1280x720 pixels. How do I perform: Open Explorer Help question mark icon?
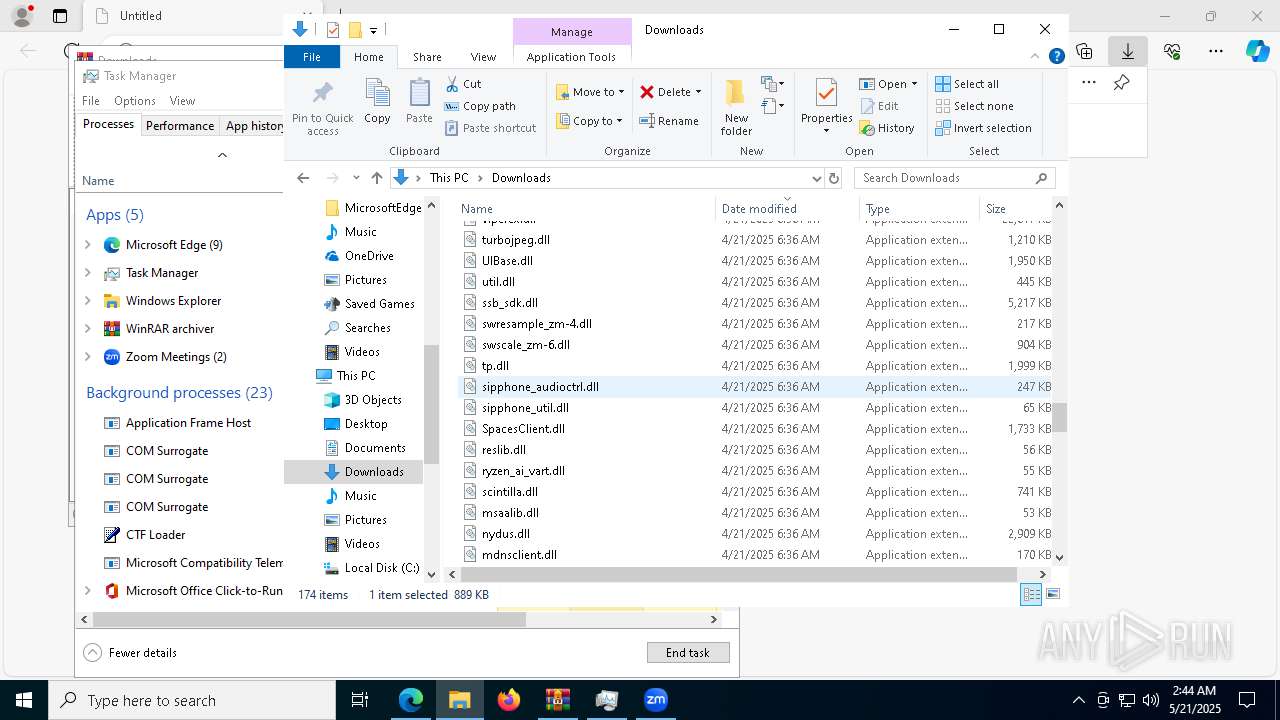(x=1056, y=57)
